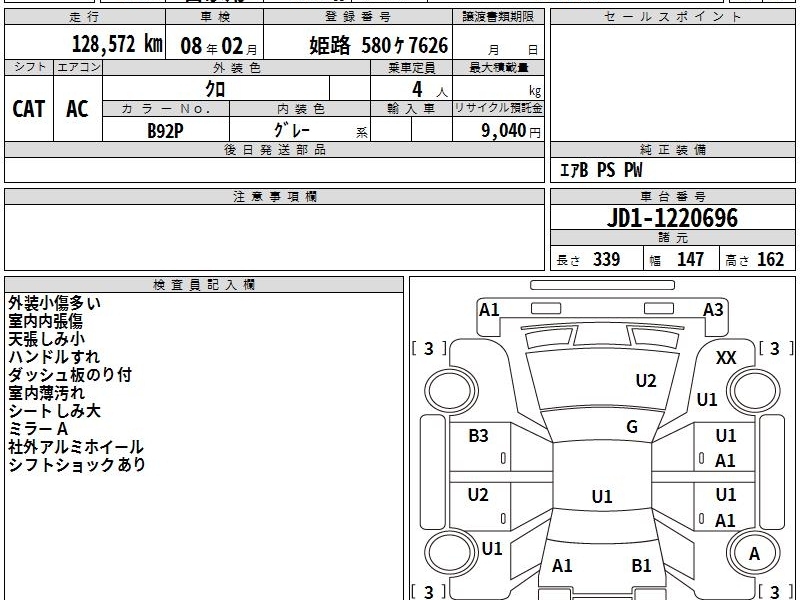Click inspector note シートしみ大
The image size is (800, 600).
[x=55, y=411]
